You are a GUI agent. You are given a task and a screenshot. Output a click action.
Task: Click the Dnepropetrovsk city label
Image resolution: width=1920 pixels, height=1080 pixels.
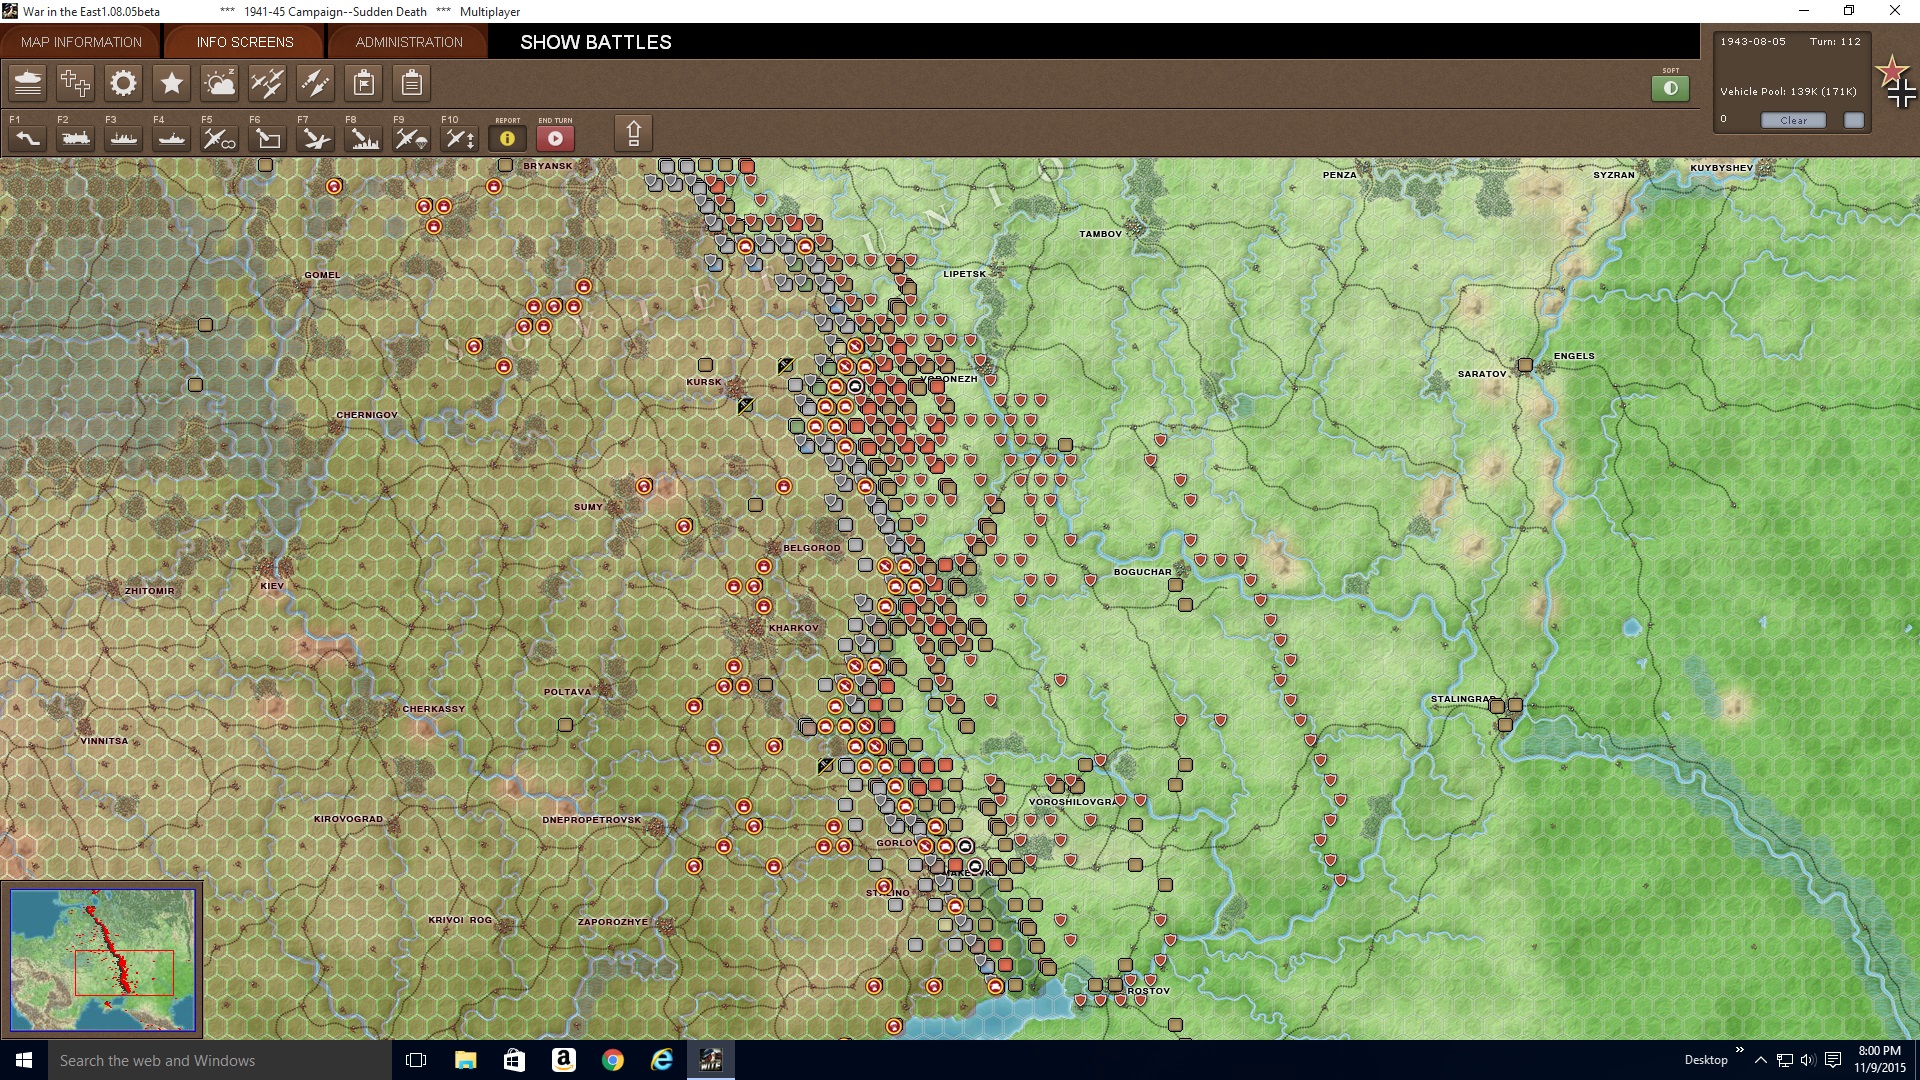pos(592,820)
